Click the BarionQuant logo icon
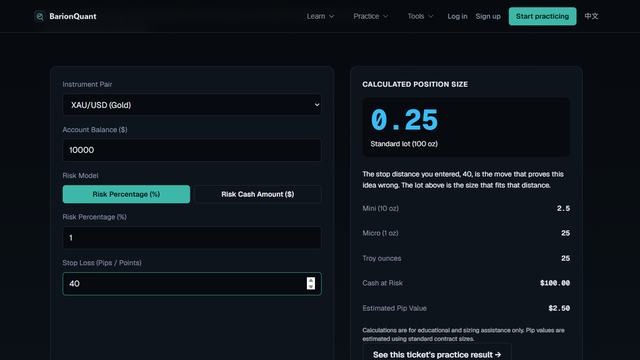This screenshot has width=640, height=360. 40,16
